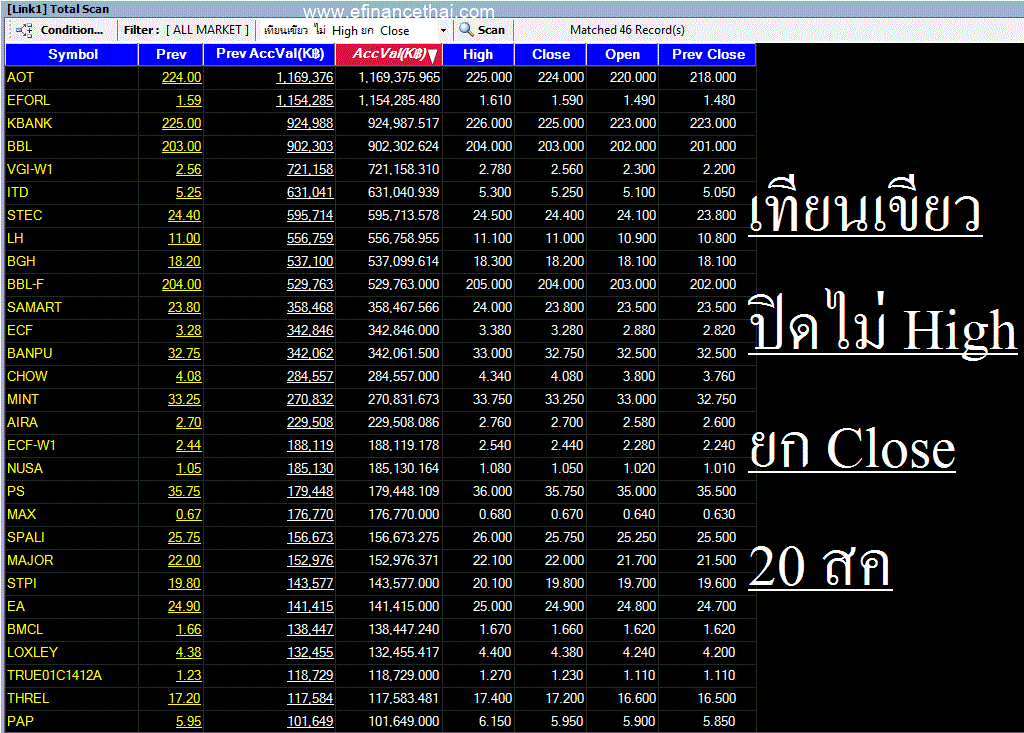Select the CHOW symbol
The height and width of the screenshot is (733, 1024).
point(27,376)
